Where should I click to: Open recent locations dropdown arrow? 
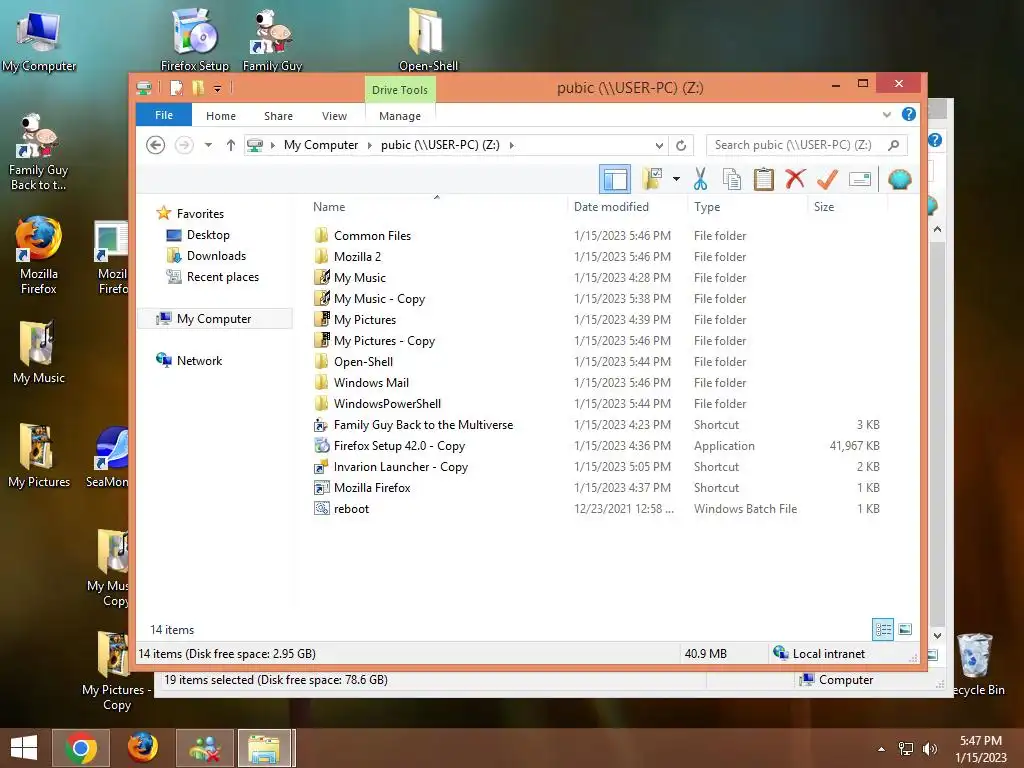tap(208, 145)
